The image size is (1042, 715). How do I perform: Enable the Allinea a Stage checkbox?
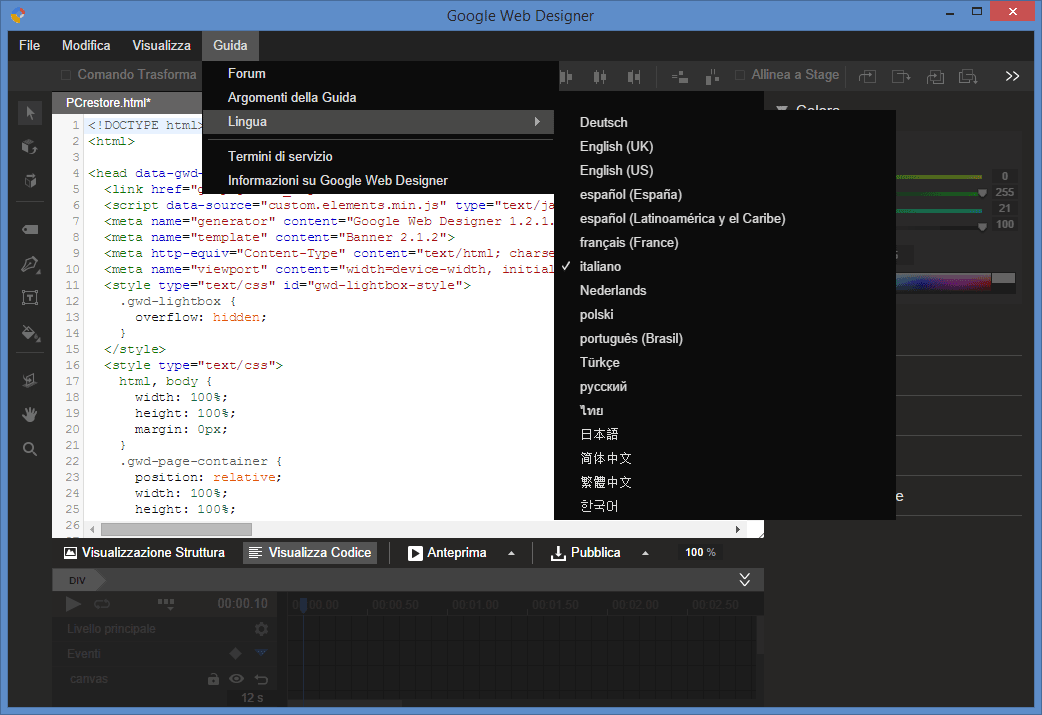(x=740, y=75)
